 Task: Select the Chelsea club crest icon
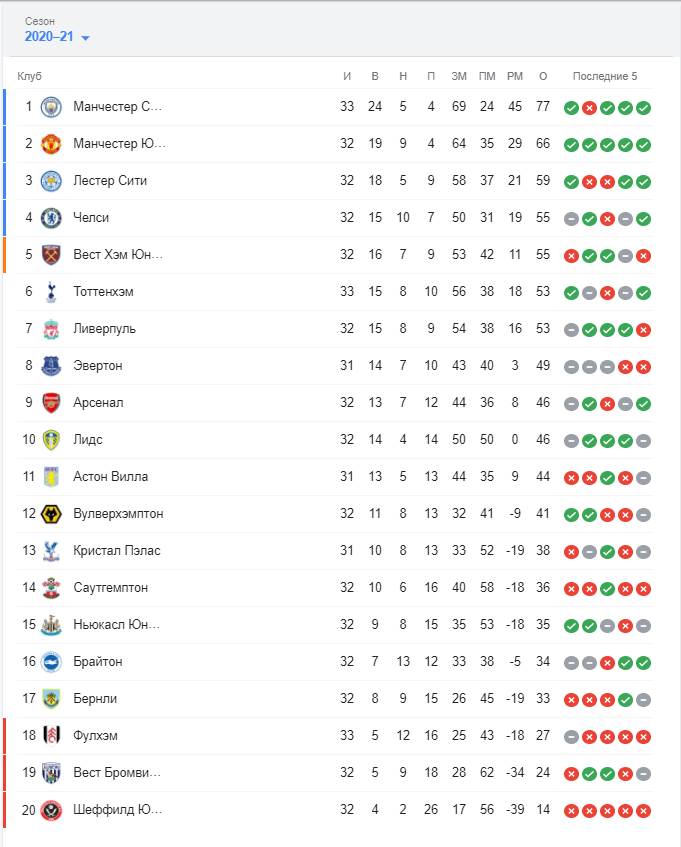[51, 218]
